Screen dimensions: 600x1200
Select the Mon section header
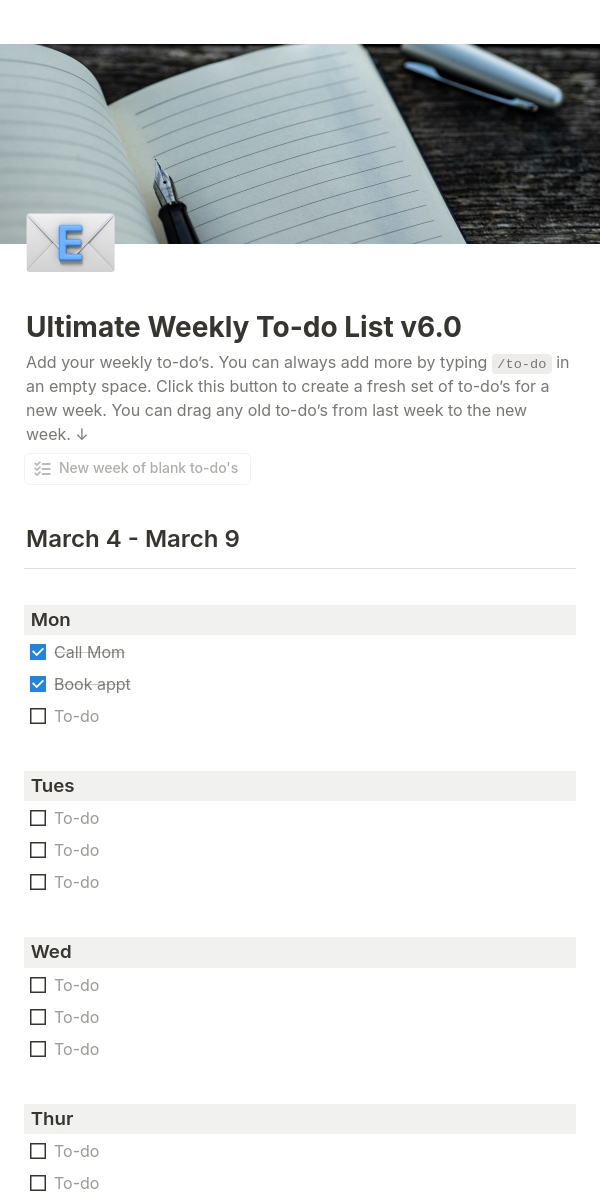pos(300,620)
